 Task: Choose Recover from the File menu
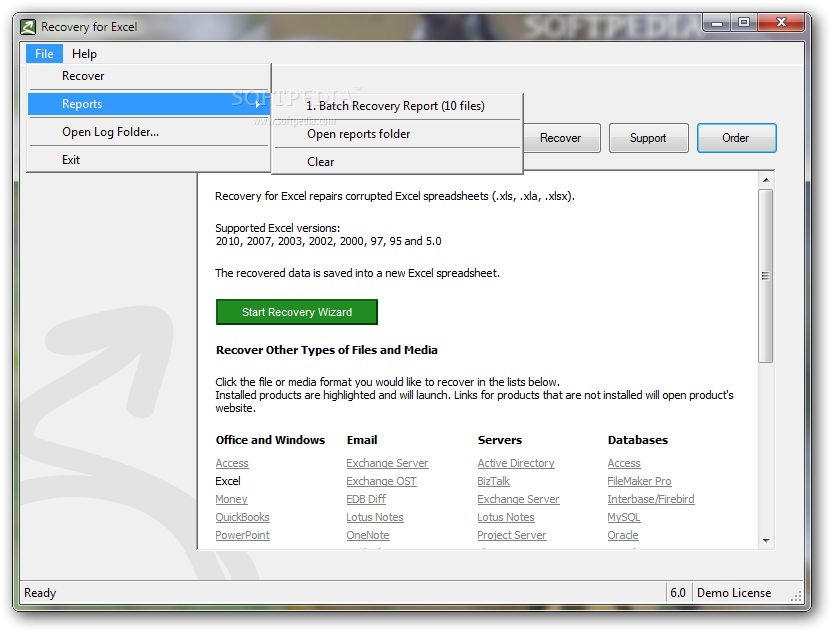[149, 76]
